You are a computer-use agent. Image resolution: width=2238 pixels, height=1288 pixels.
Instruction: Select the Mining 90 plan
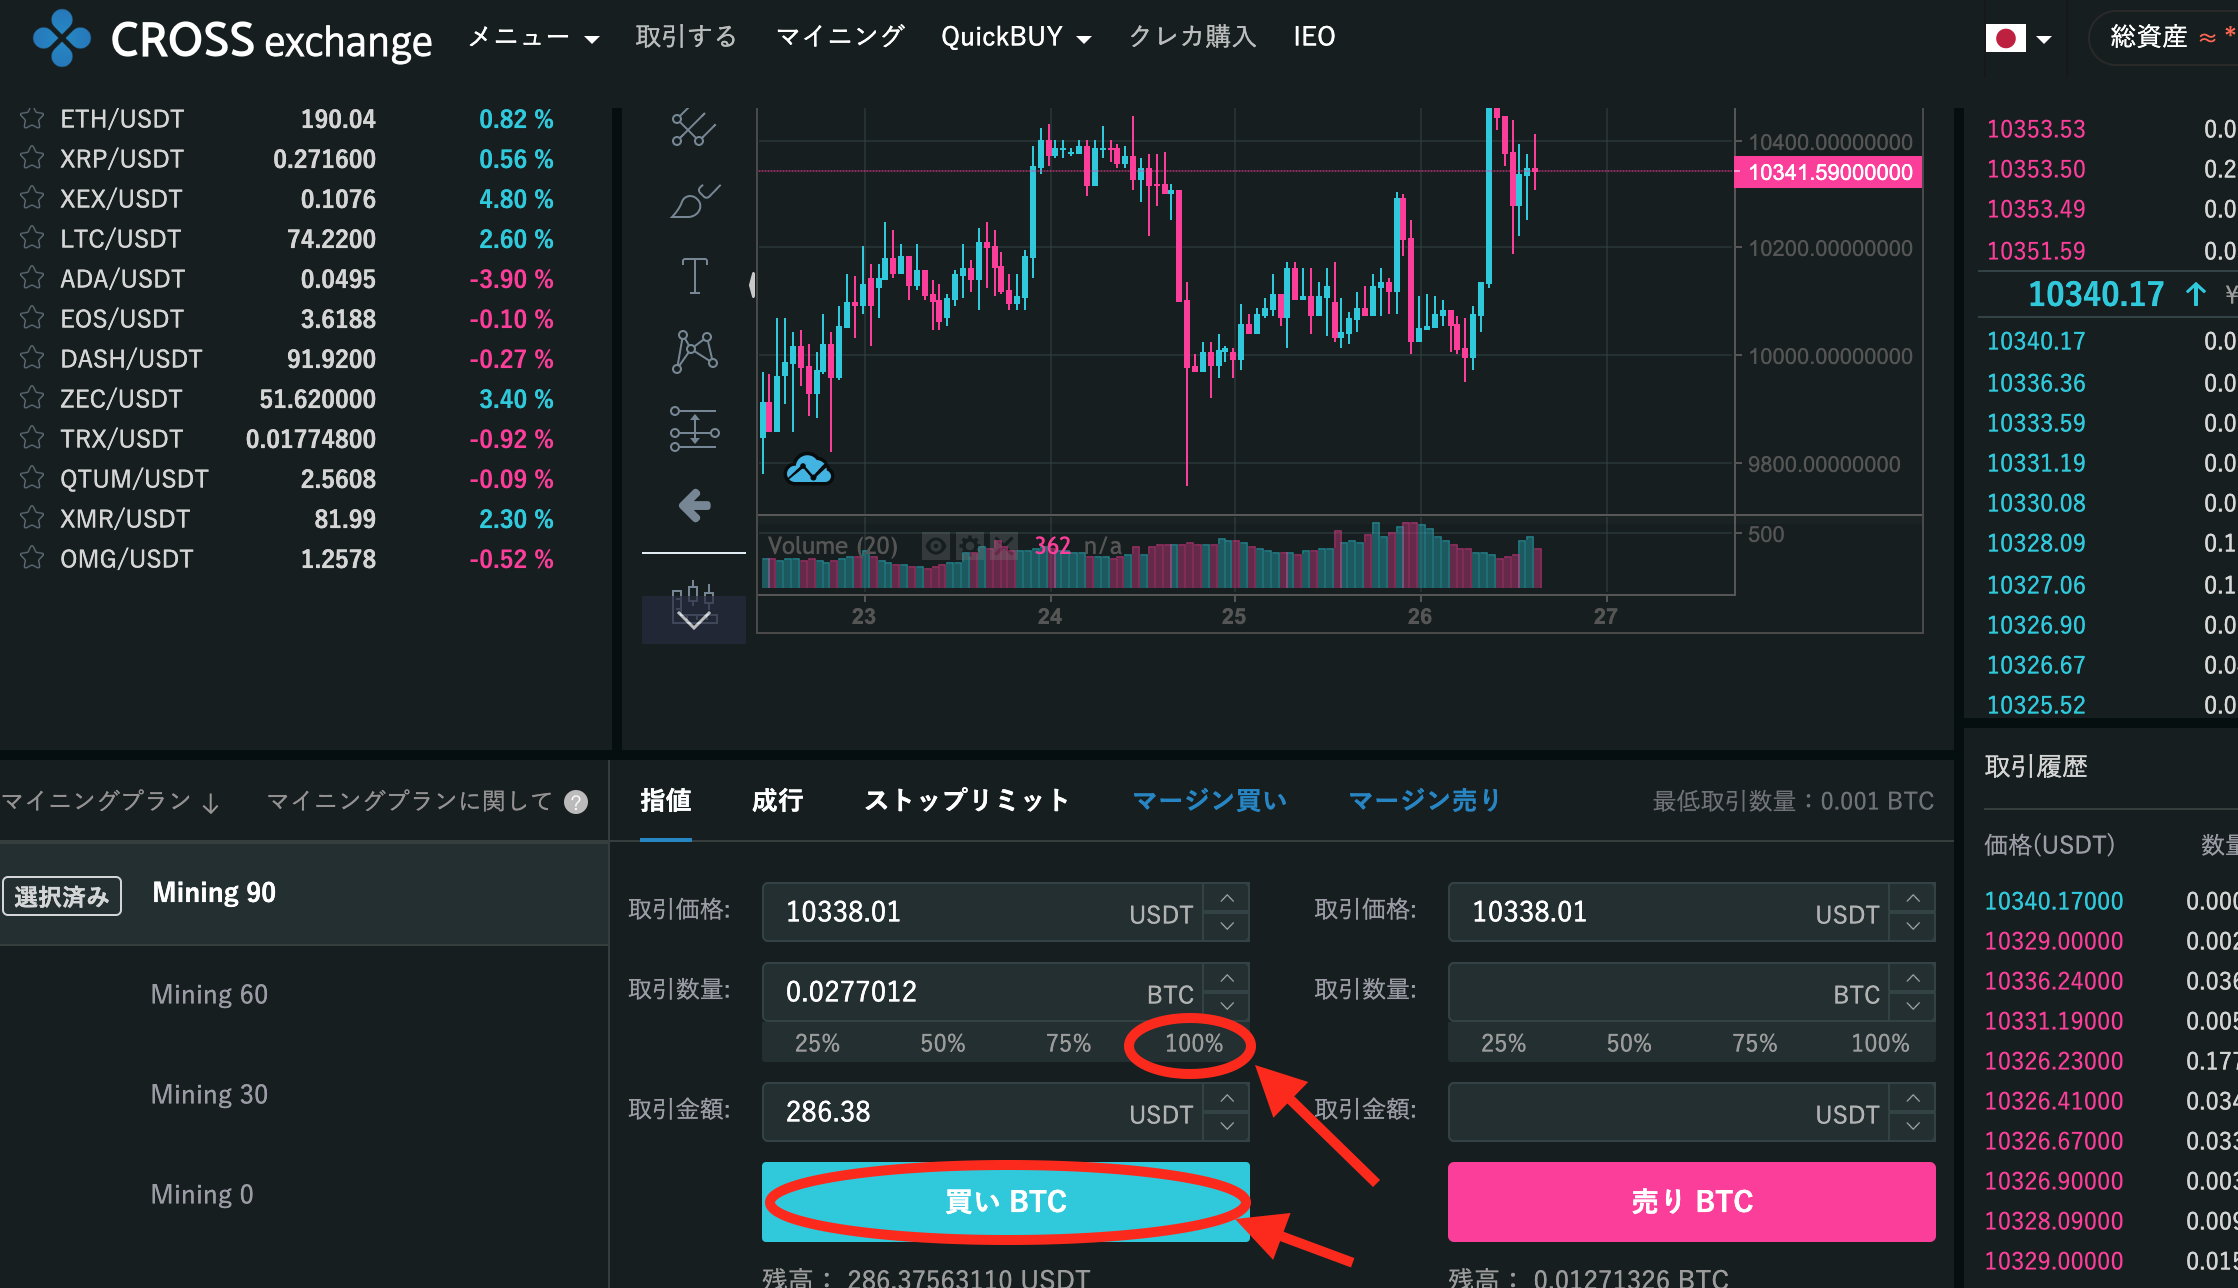[x=304, y=893]
